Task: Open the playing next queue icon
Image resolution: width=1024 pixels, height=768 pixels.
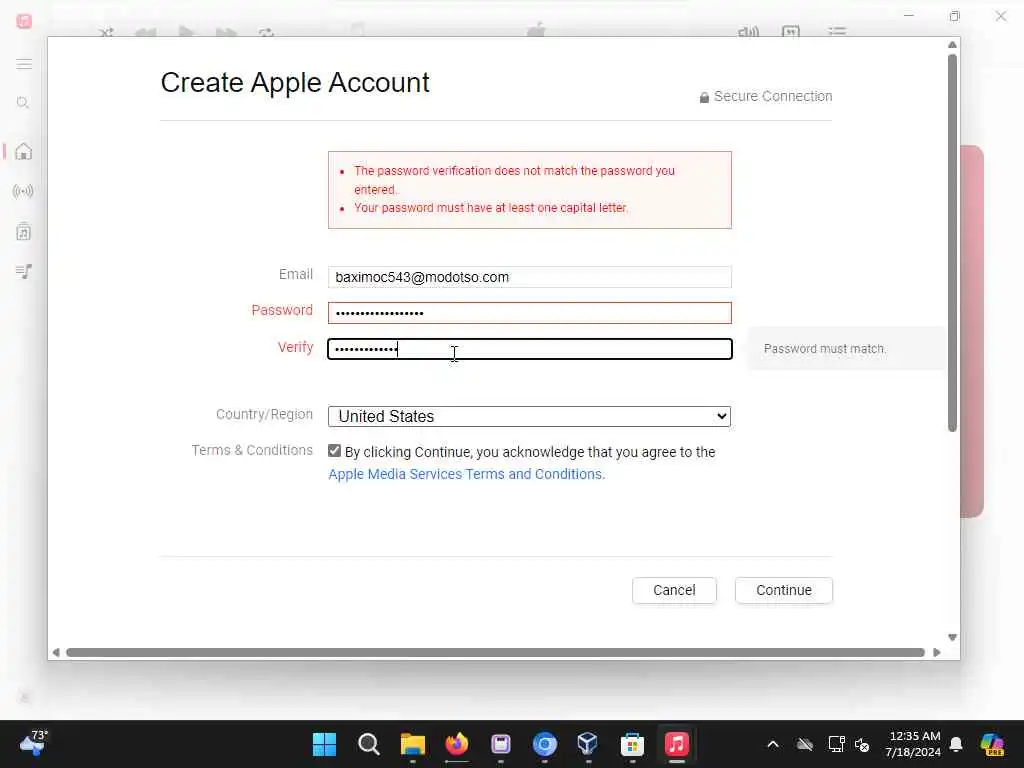Action: (837, 31)
